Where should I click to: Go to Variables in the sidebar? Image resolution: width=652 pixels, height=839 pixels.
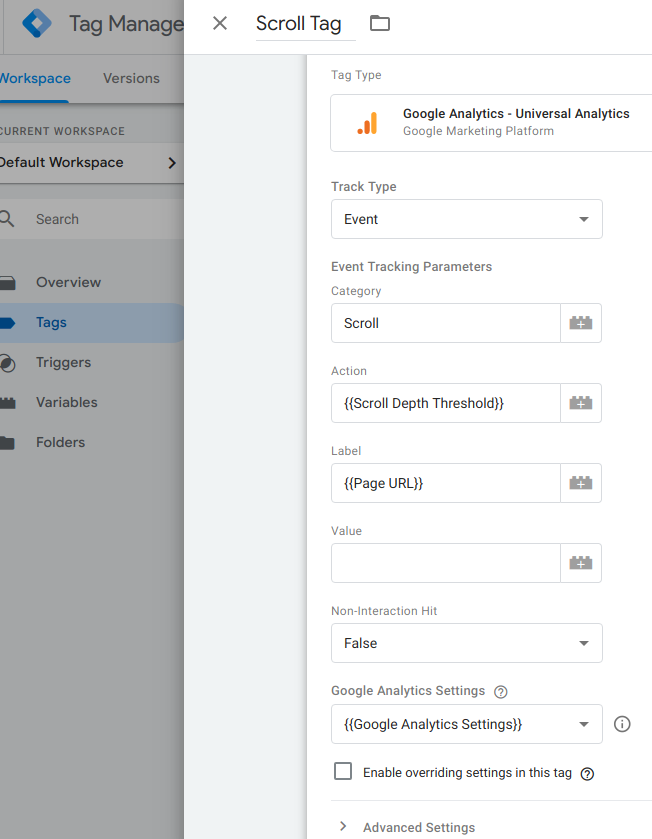coord(67,402)
